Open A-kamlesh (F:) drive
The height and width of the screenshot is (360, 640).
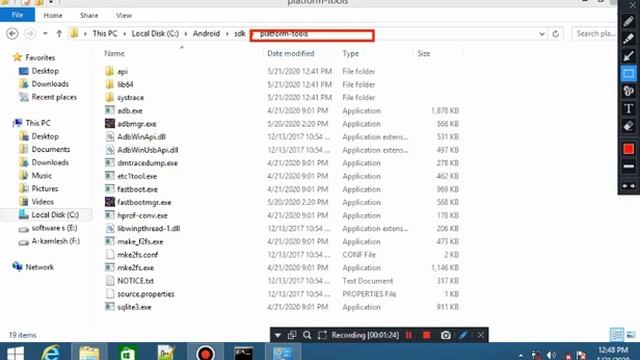click(x=56, y=241)
